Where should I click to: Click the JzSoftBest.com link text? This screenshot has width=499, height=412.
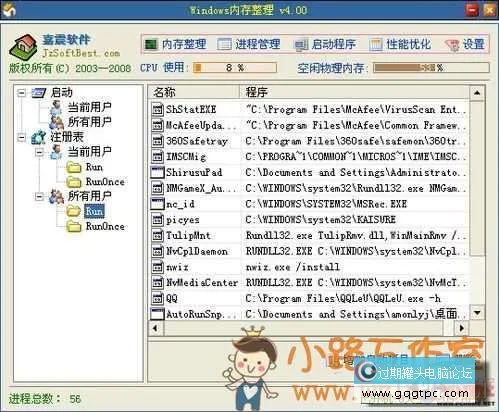click(x=81, y=53)
